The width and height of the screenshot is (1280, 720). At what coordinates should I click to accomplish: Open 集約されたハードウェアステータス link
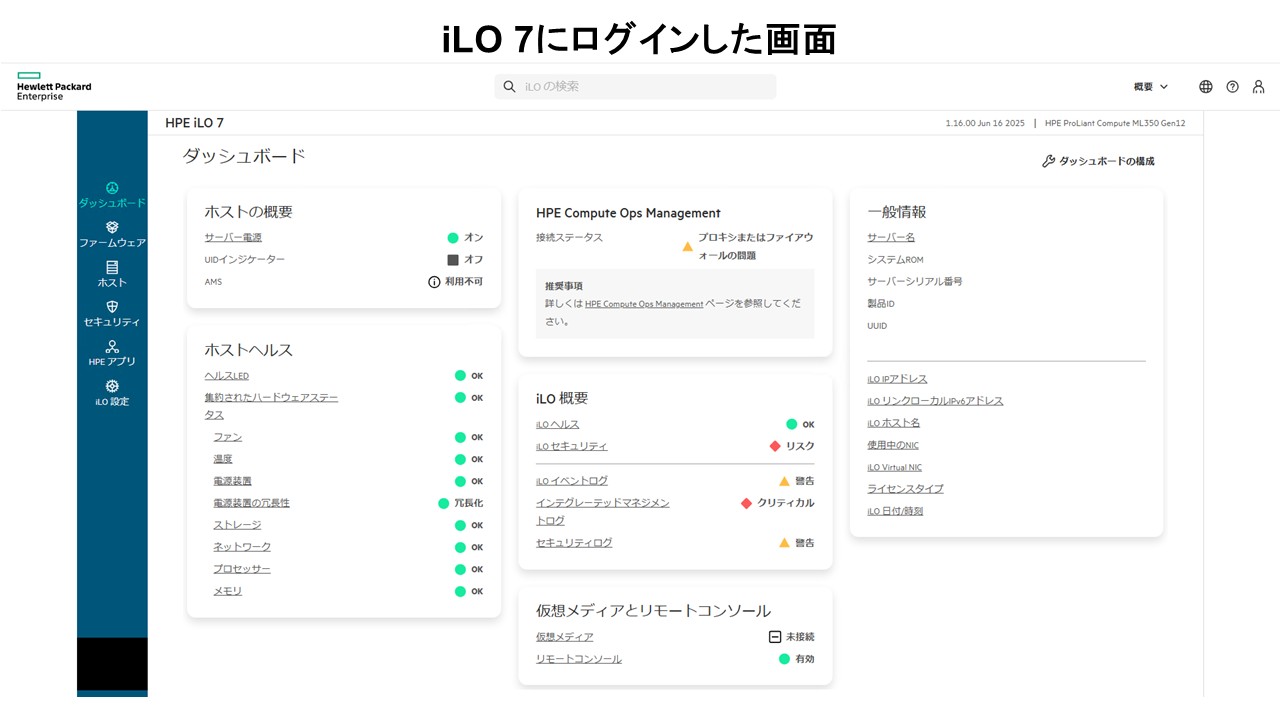271,406
